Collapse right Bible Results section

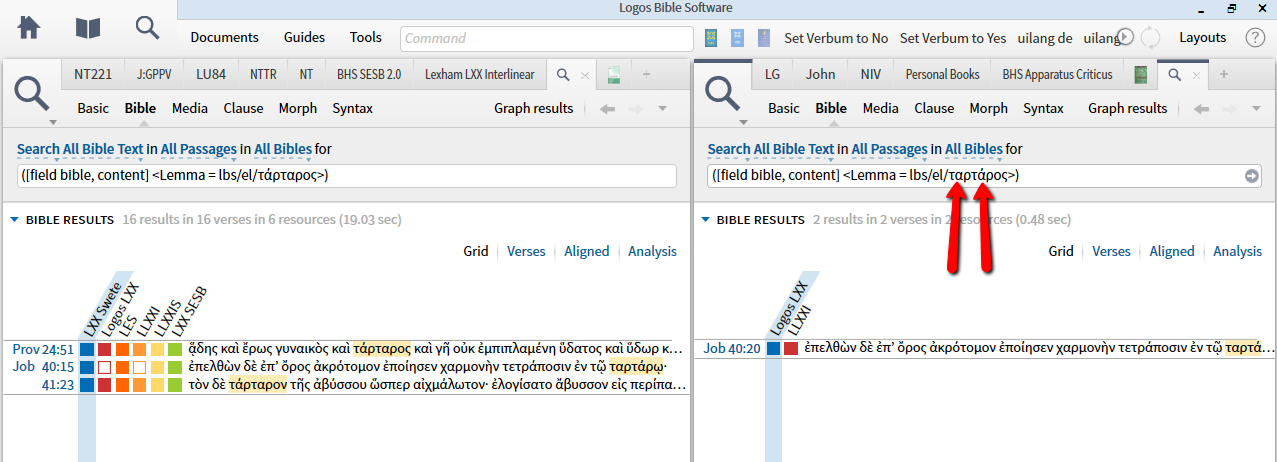pyautogui.click(x=706, y=219)
